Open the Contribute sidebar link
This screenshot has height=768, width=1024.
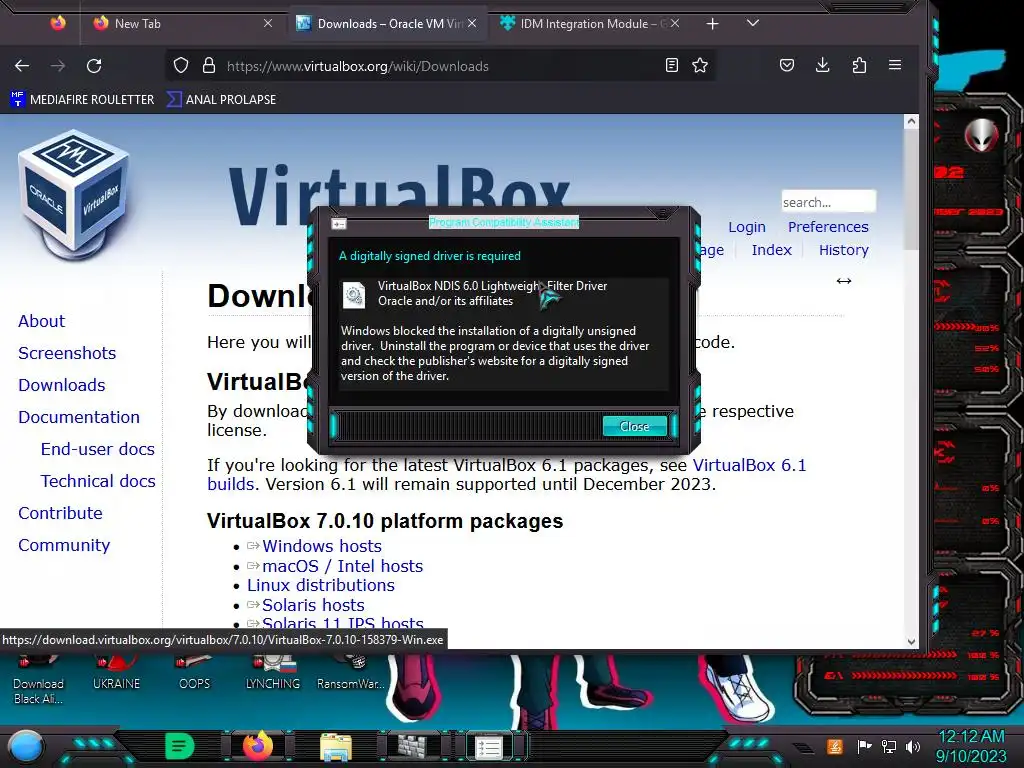coord(61,513)
